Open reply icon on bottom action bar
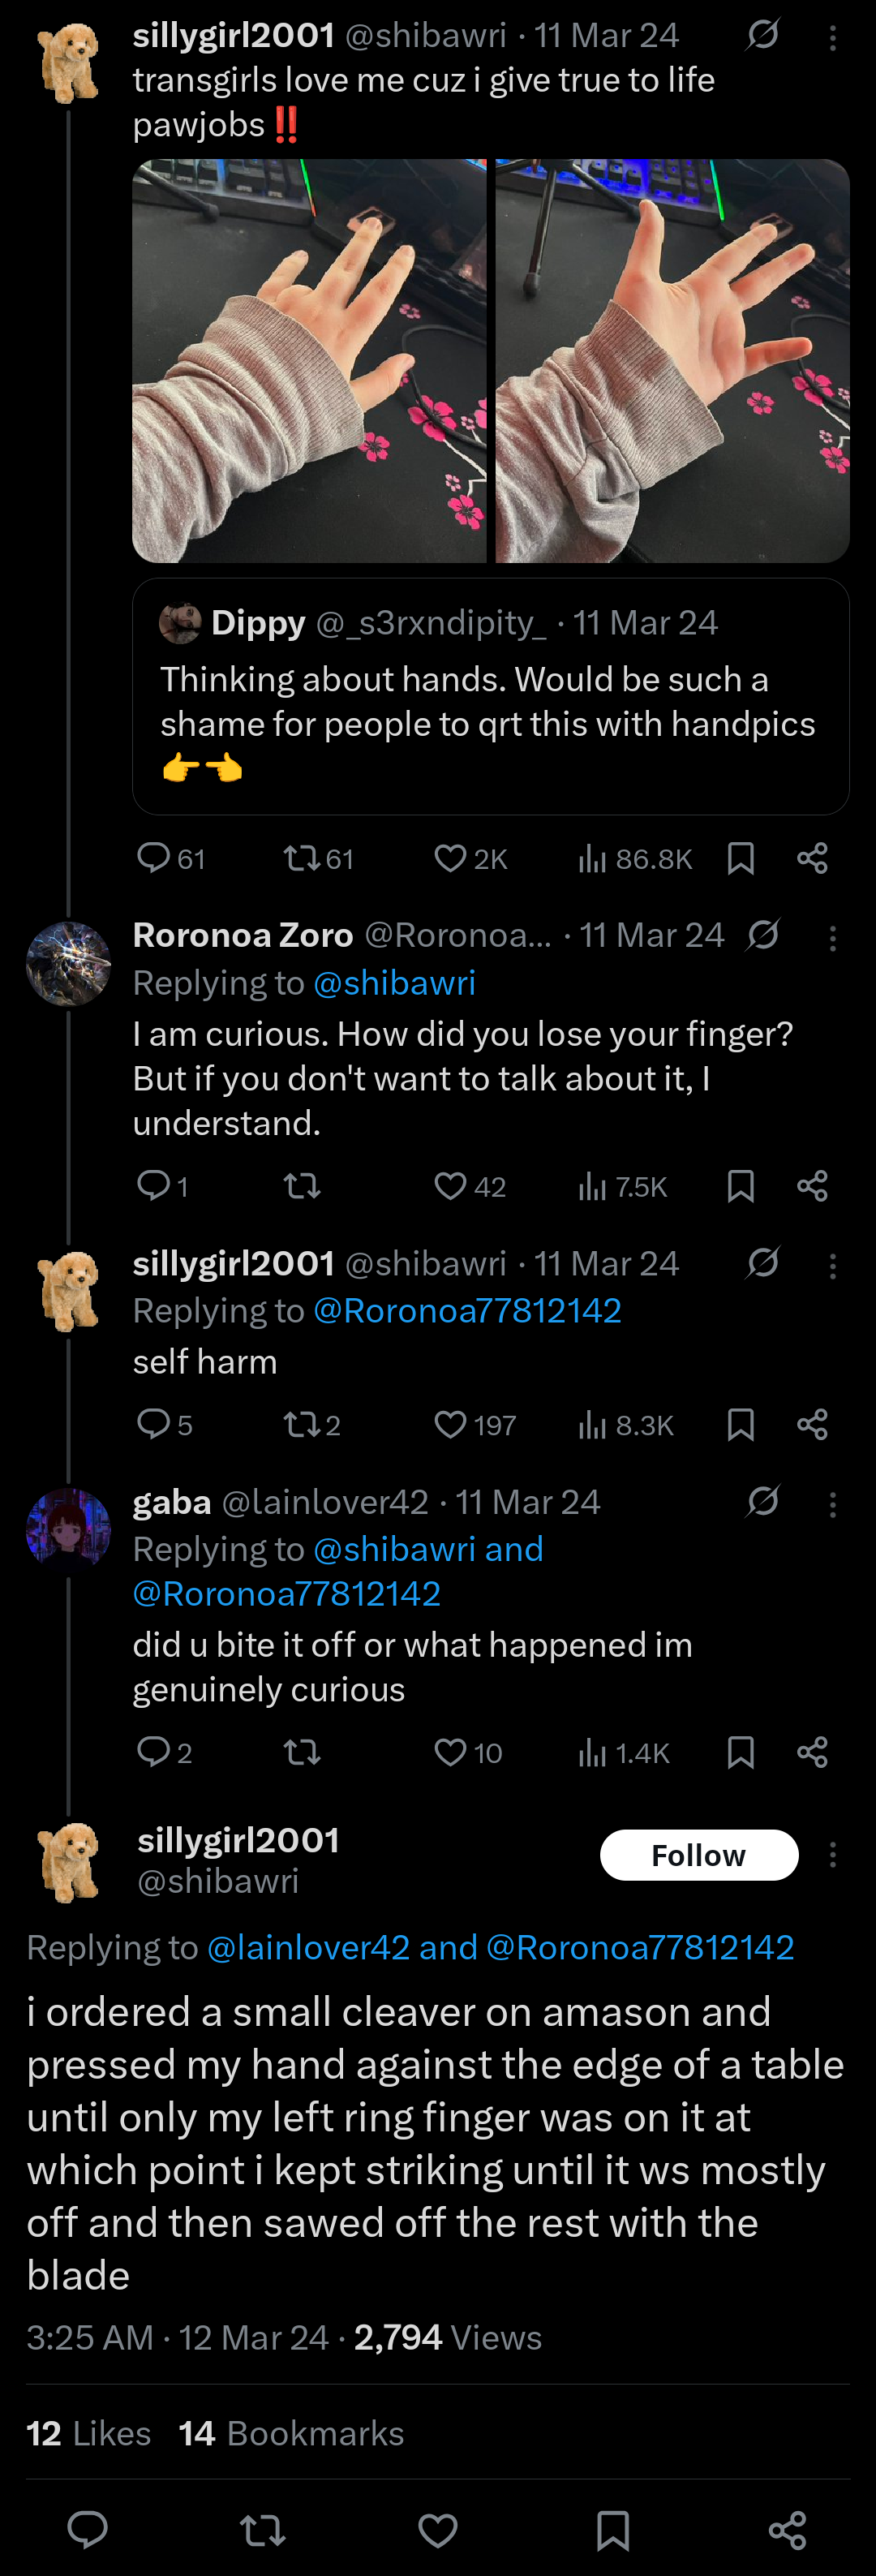Viewport: 876px width, 2576px height. pos(87,2529)
